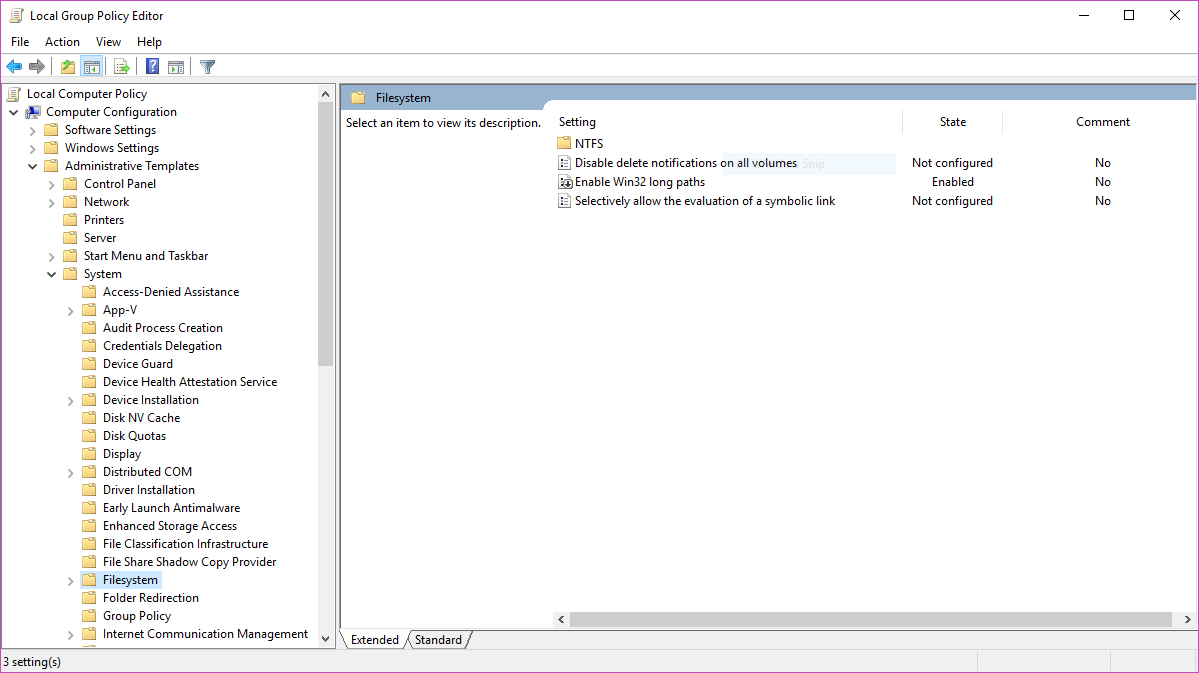Viewport: 1199px width, 673px height.
Task: Click the Export List toolbar icon
Action: pos(120,66)
